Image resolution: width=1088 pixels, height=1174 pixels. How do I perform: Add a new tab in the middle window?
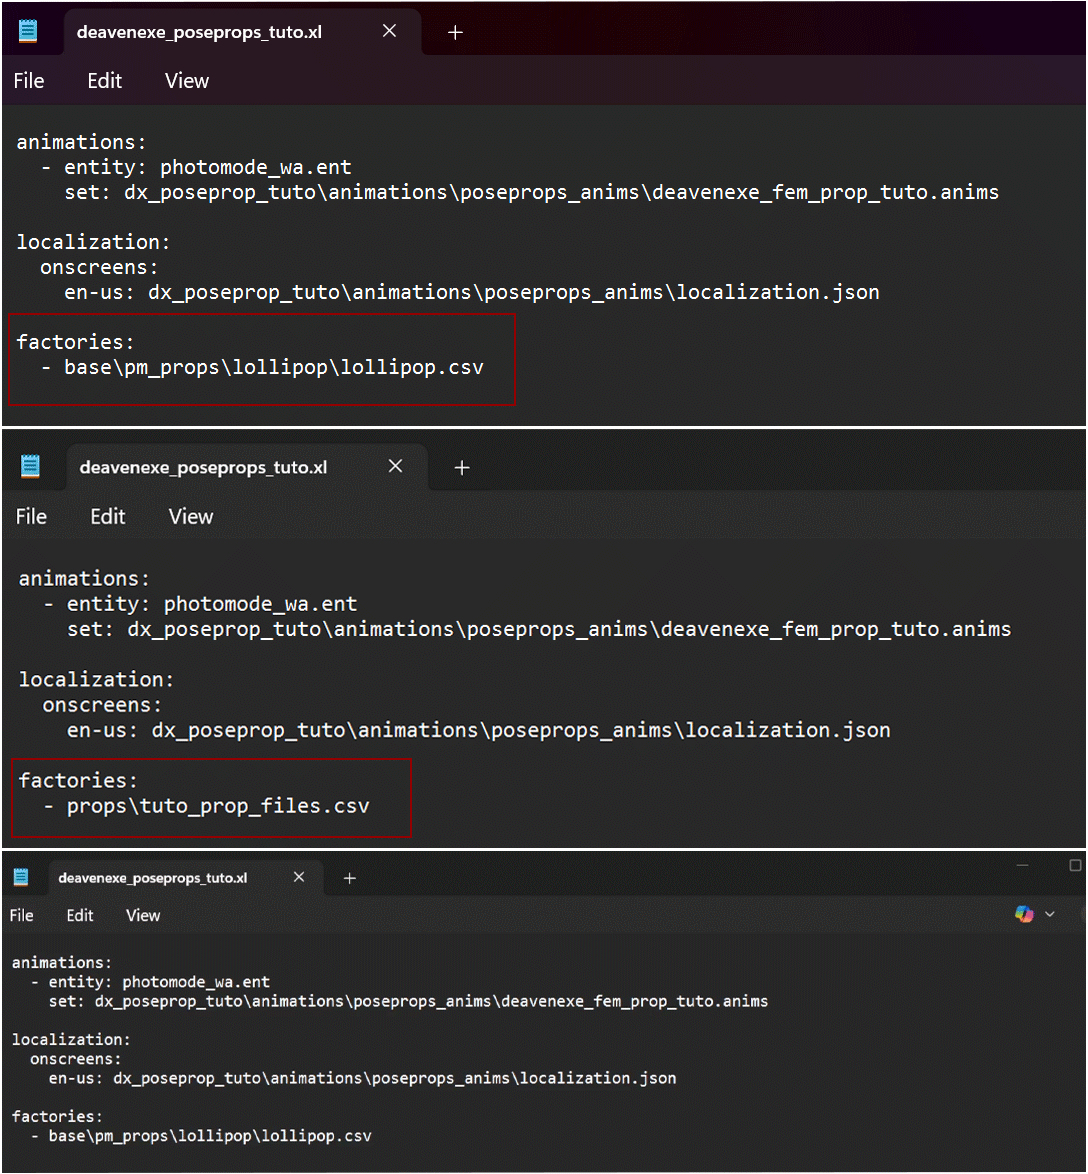pyautogui.click(x=461, y=467)
